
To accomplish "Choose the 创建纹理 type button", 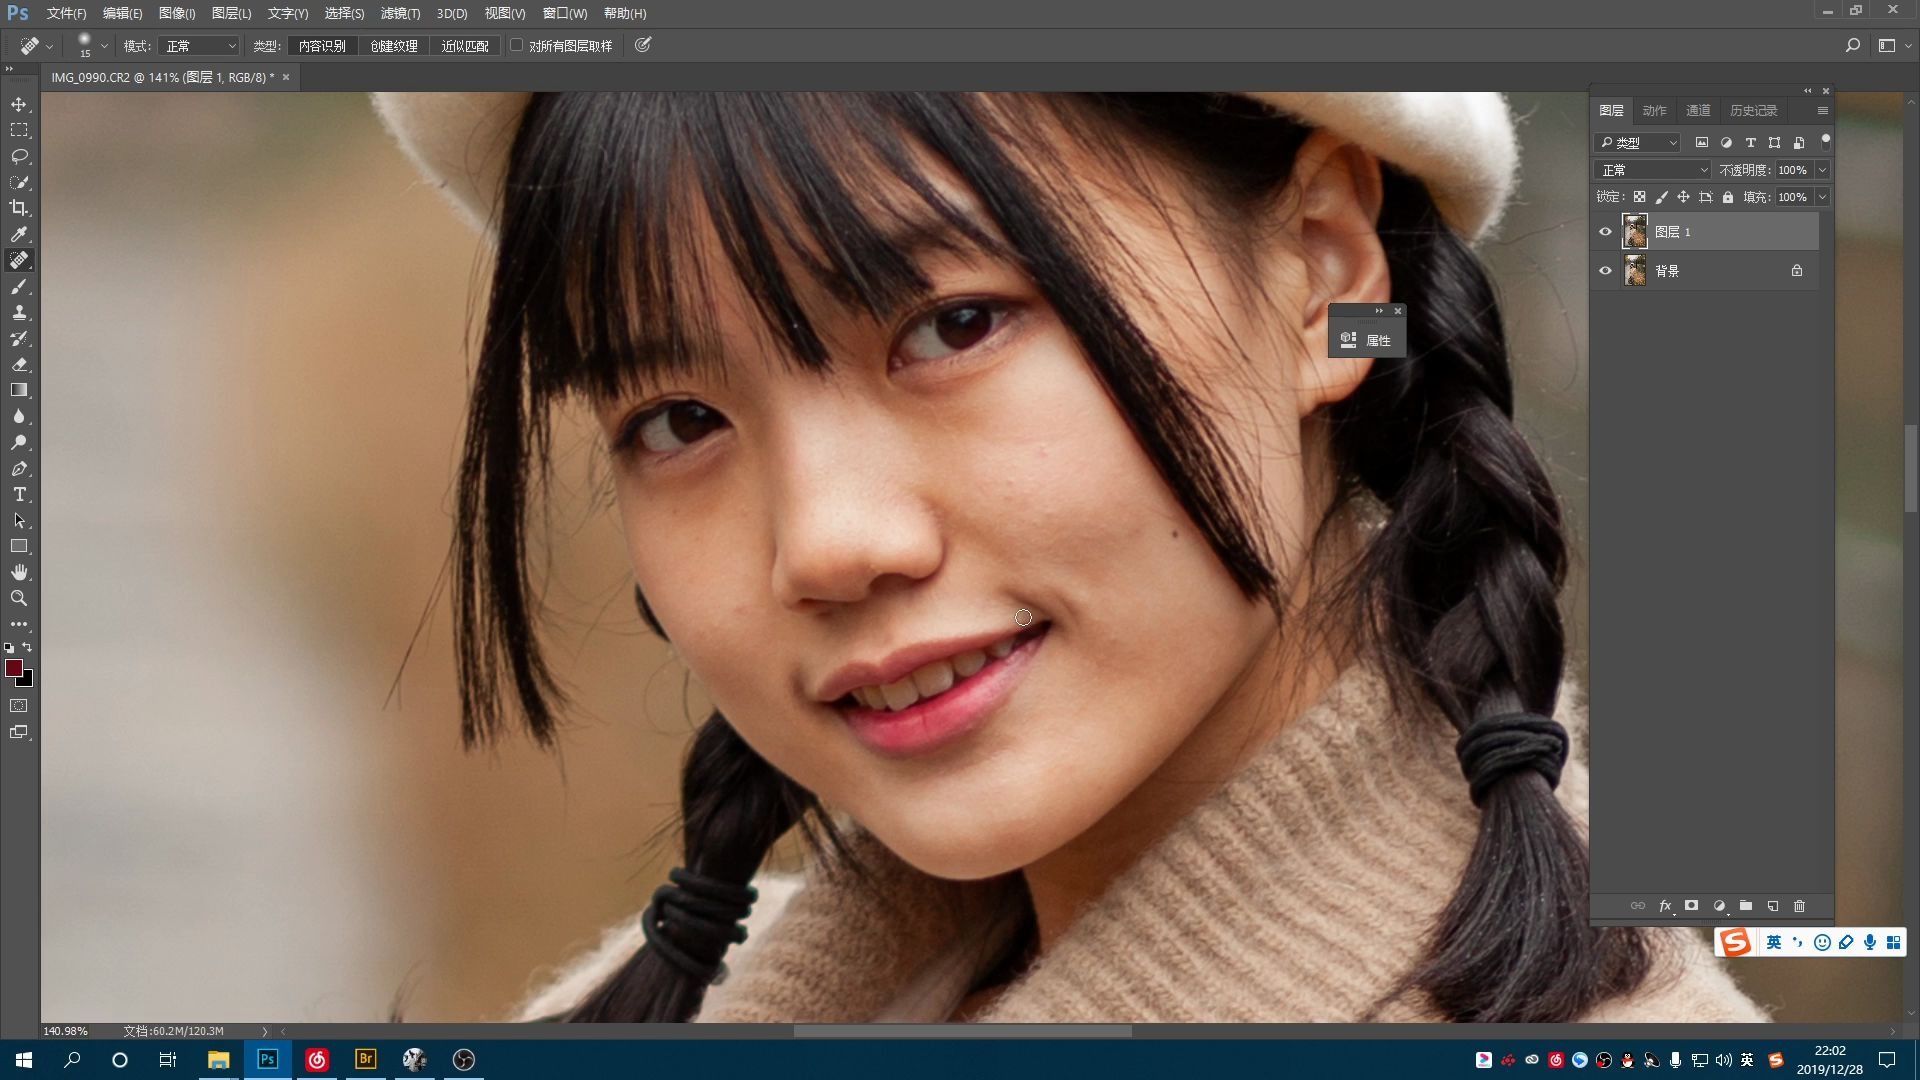I will pos(394,46).
